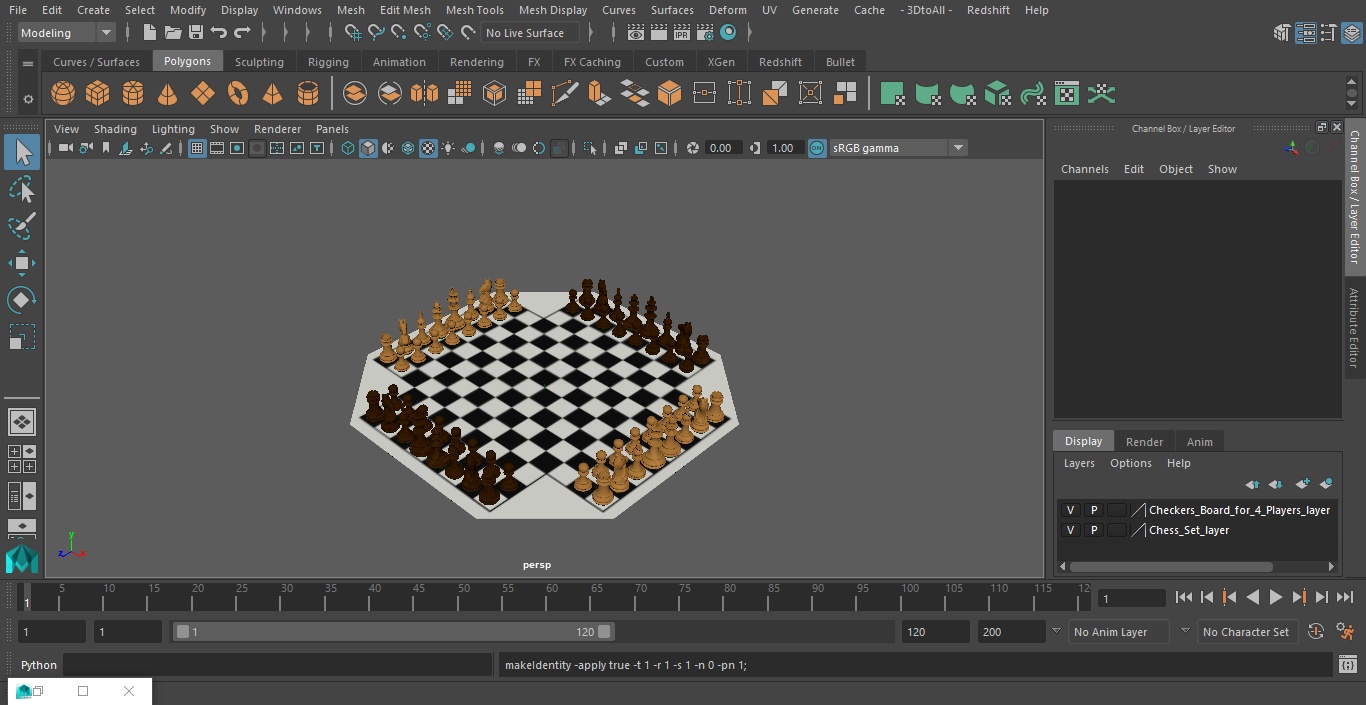Viewport: 1366px width, 705px height.
Task: Select the Move tool in toolbox
Action: 22,263
